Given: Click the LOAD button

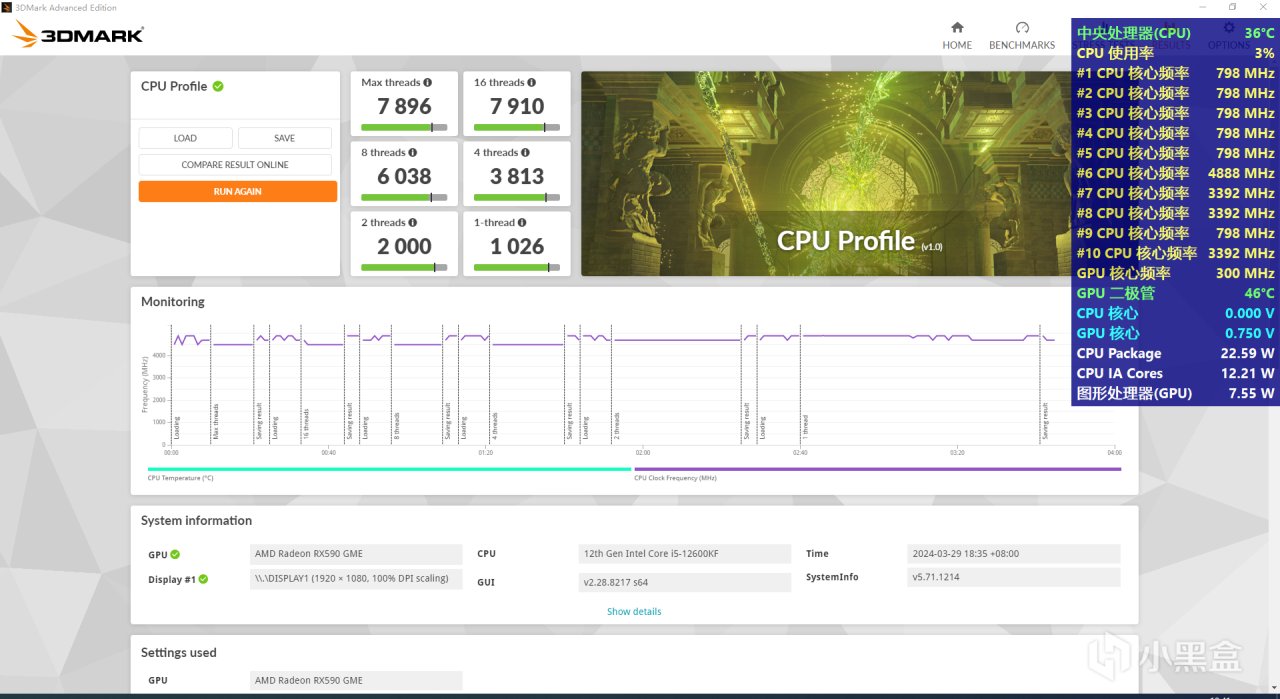Looking at the screenshot, I should [185, 138].
